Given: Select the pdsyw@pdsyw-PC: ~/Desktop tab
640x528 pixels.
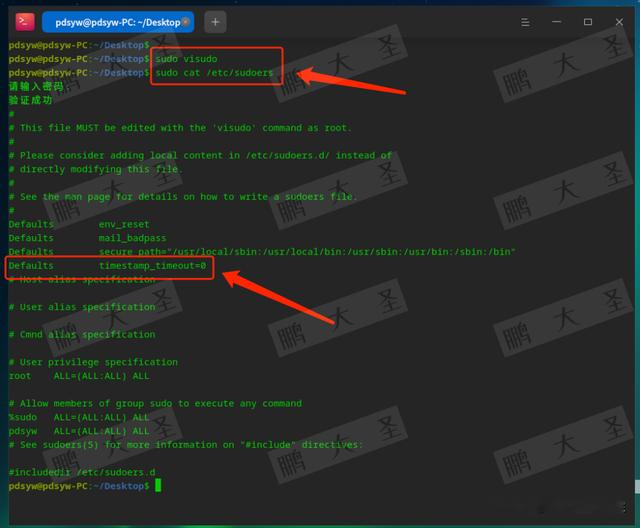Looking at the screenshot, I should coord(118,22).
